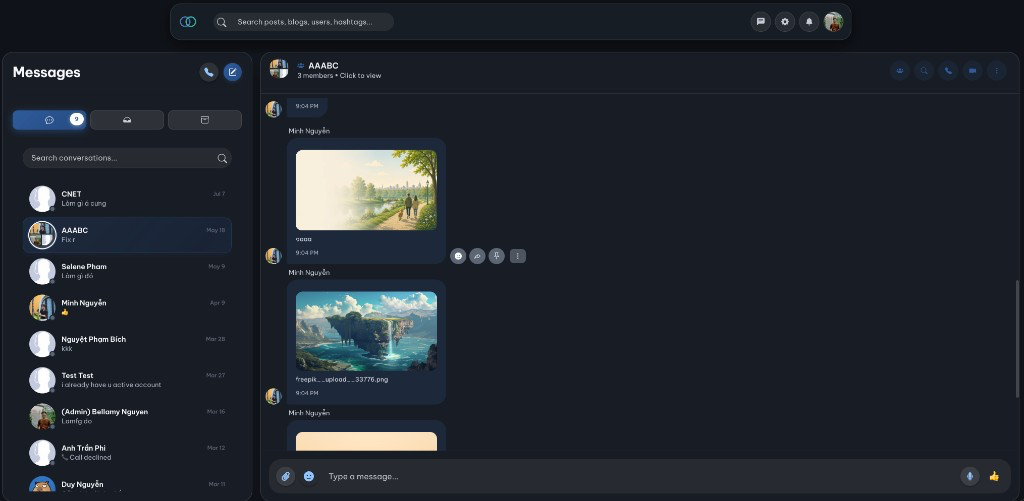
Task: Open the Nguyệt Phạm Bích conversation
Action: pyautogui.click(x=127, y=344)
